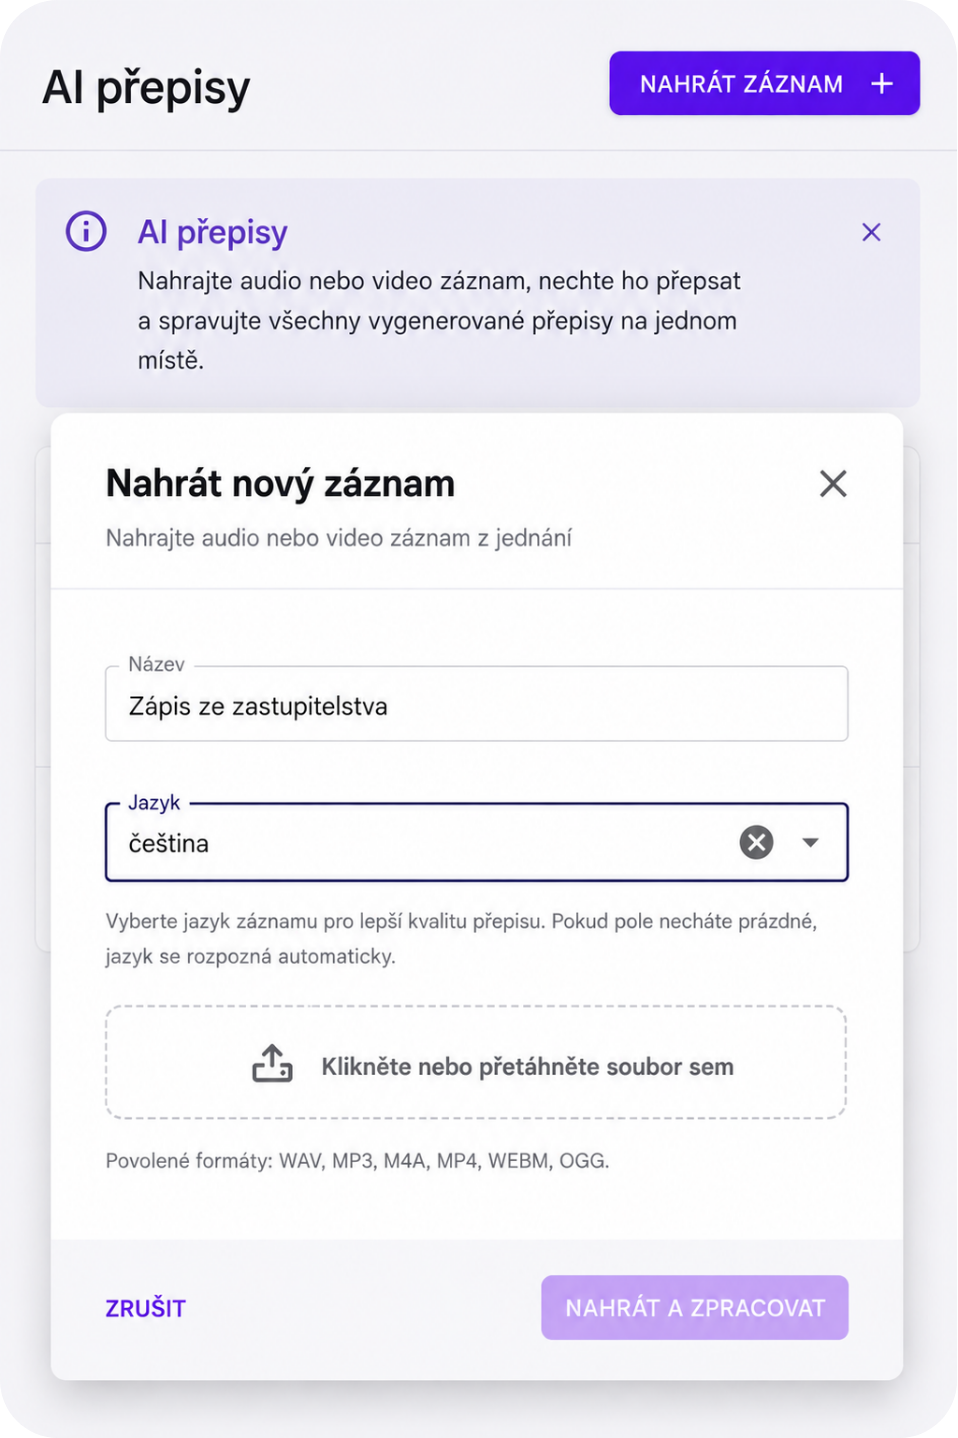Click the AI přepisy page heading
958x1438 pixels.
(146, 88)
